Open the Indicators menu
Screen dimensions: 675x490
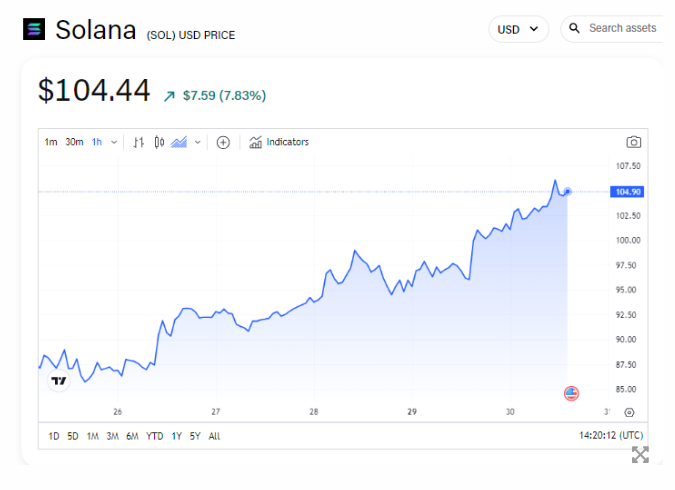click(x=279, y=142)
